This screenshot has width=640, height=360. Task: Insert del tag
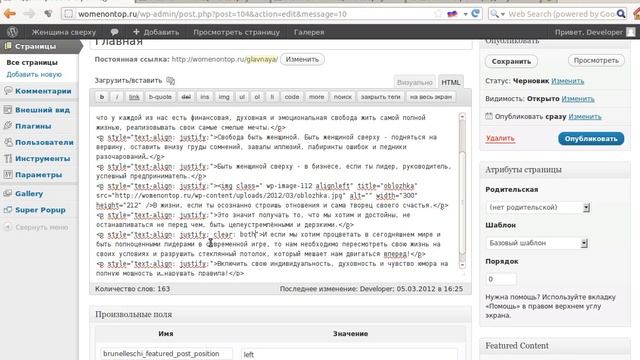point(186,97)
